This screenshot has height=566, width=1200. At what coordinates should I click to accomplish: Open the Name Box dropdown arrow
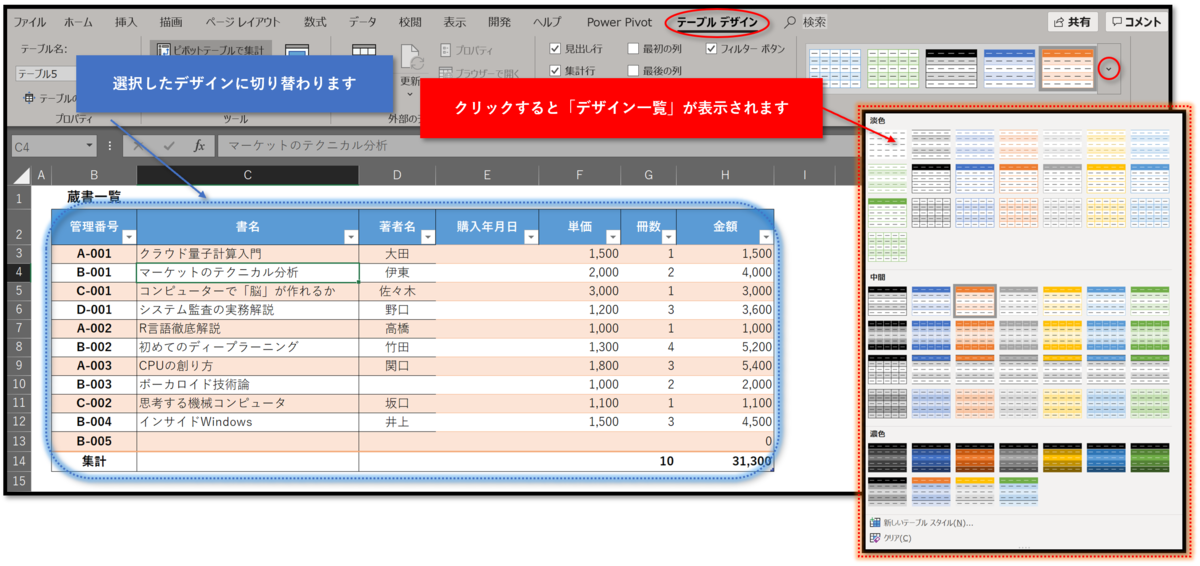[89, 146]
